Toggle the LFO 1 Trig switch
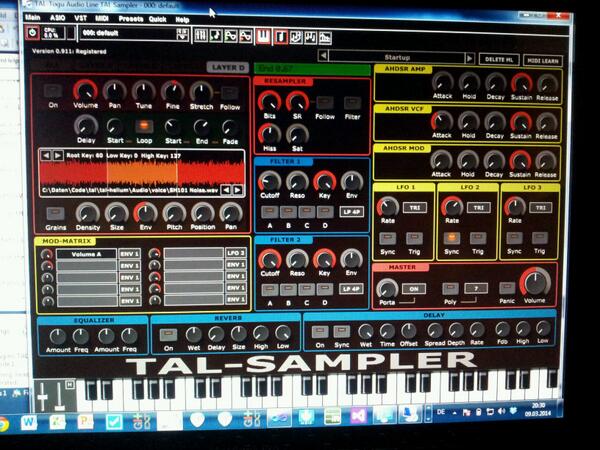 point(414,238)
